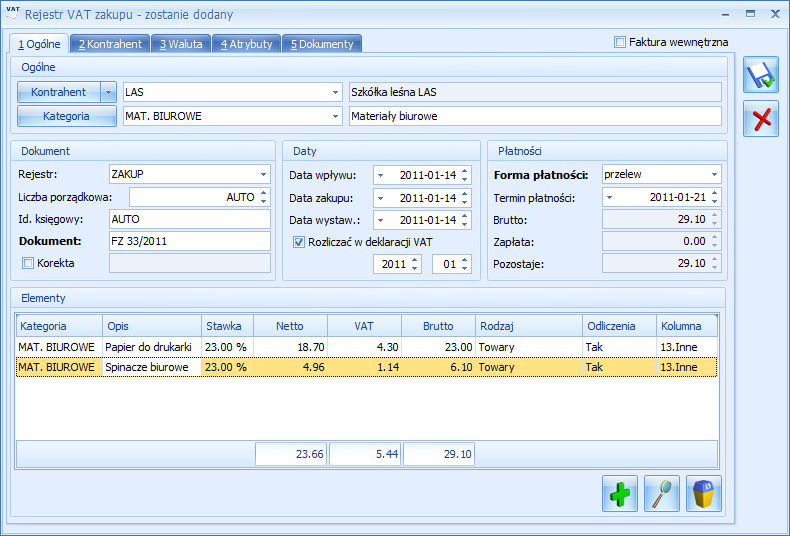Open the 4 Atrybuty tab

(246, 44)
